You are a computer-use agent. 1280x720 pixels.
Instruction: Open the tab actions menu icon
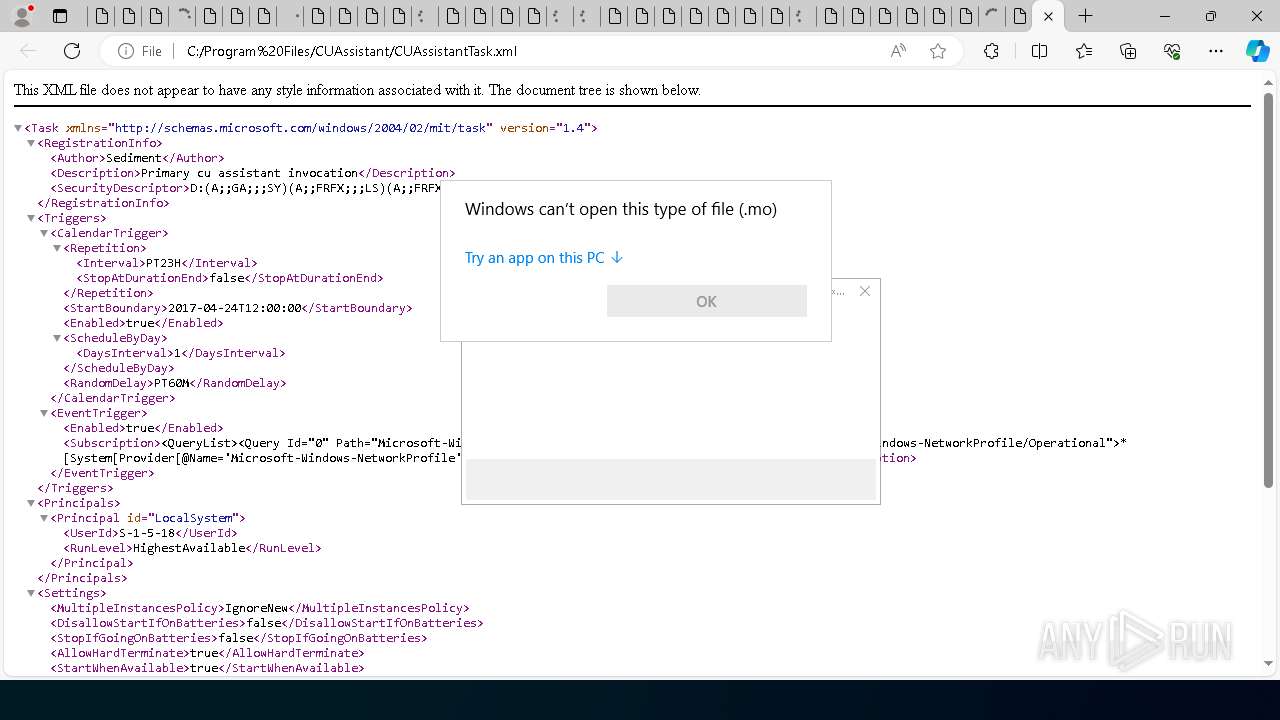[60, 16]
